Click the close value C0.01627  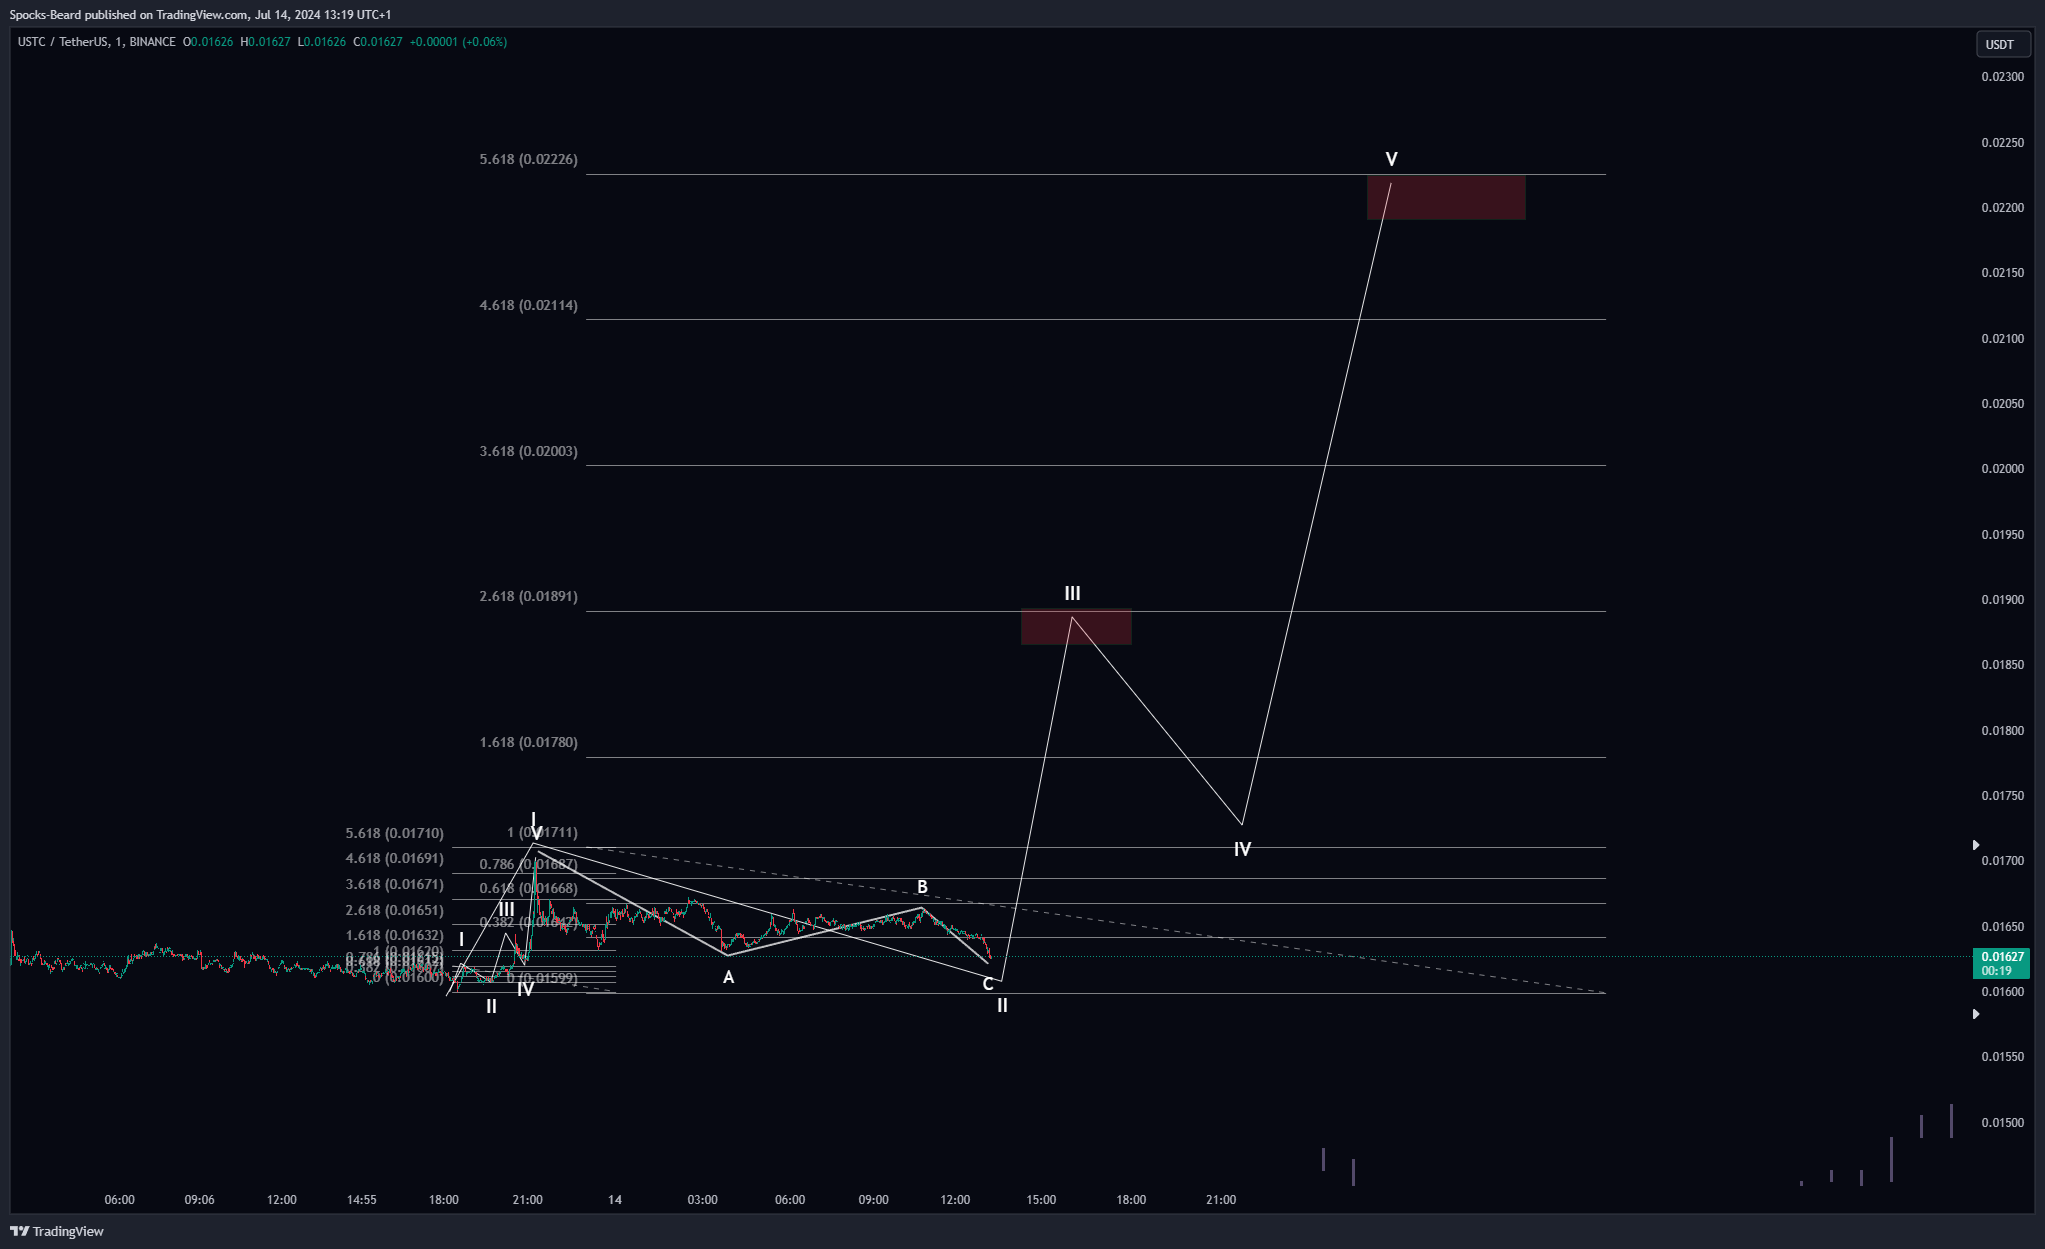(378, 42)
